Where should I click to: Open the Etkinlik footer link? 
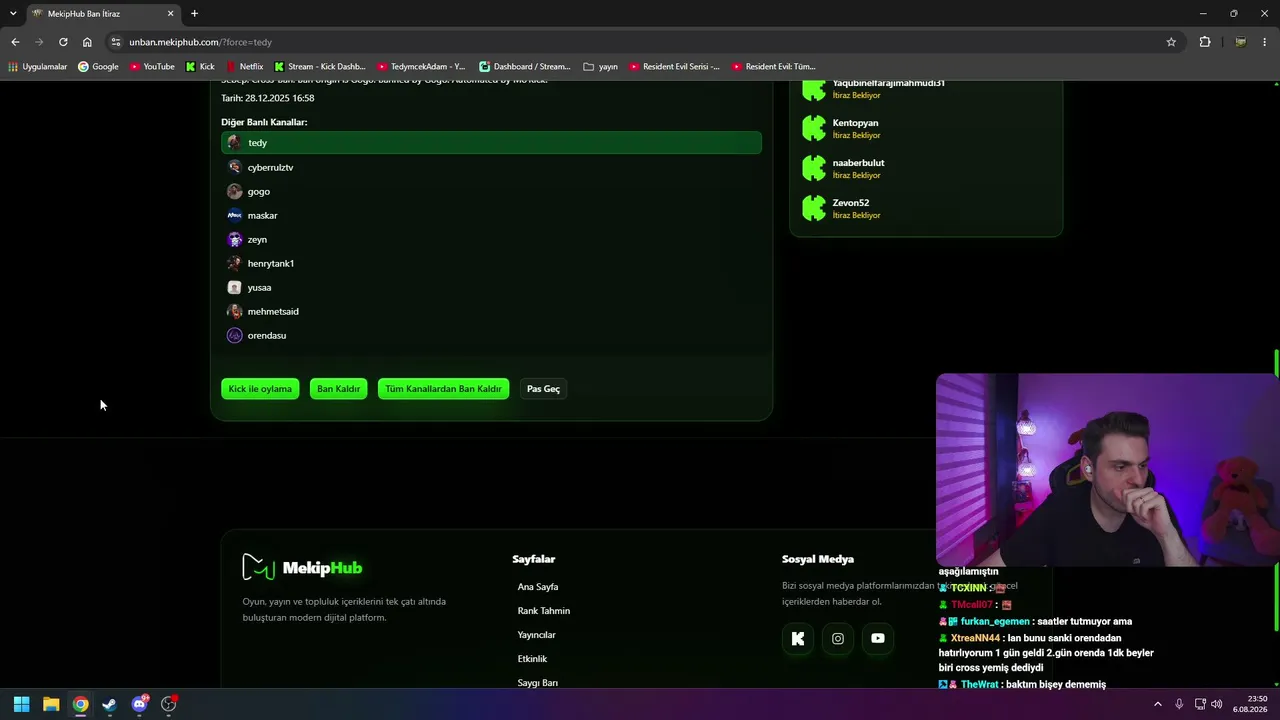[532, 659]
